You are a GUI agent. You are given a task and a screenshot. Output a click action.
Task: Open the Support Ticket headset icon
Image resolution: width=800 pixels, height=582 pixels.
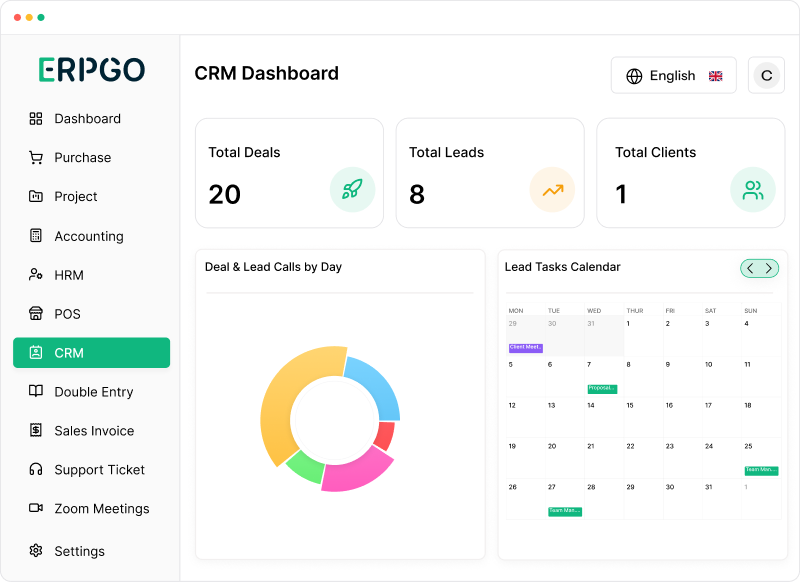pyautogui.click(x=36, y=469)
